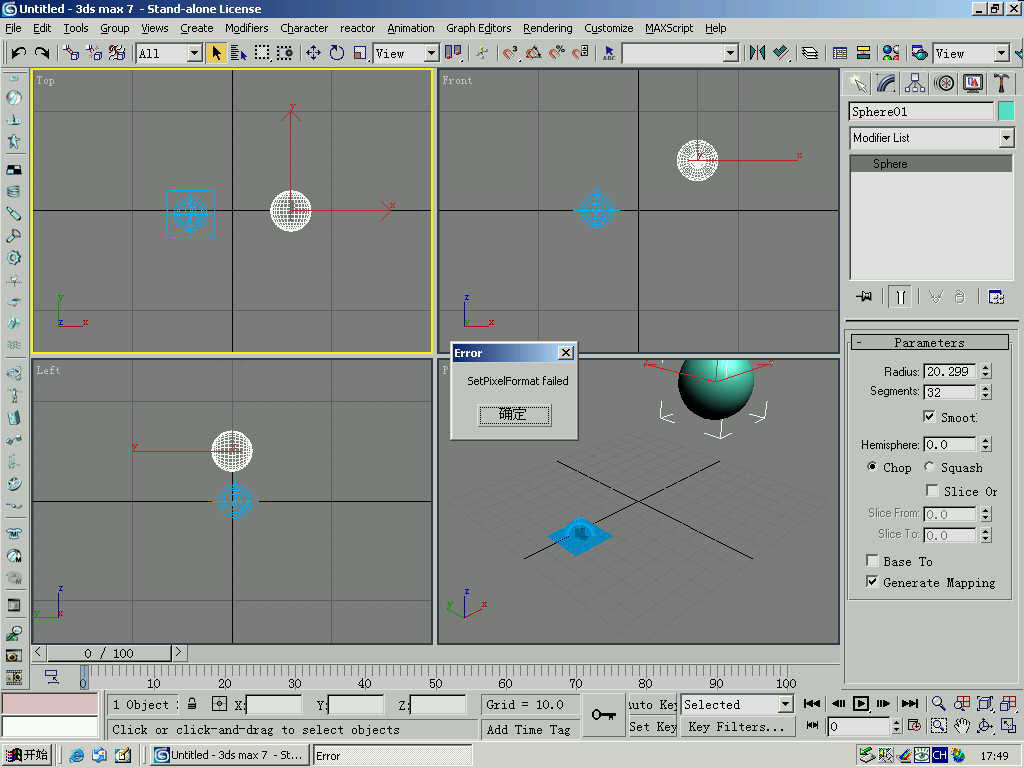This screenshot has width=1024, height=768.
Task: Select the Select and Scale tool
Action: point(360,53)
